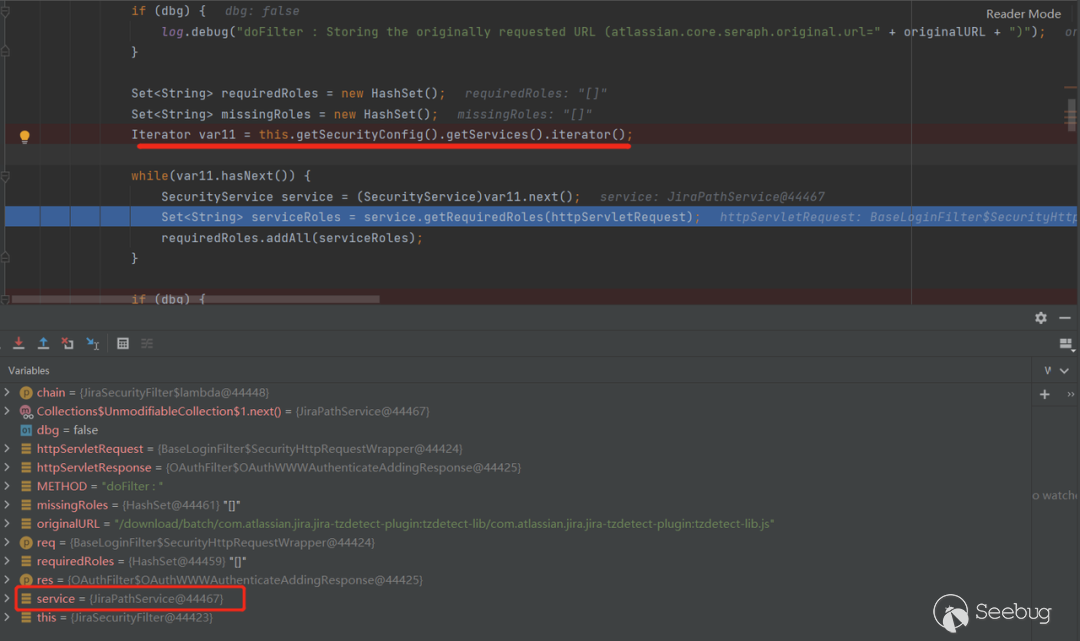Viewport: 1080px width, 641px height.
Task: Select the dbg = false variable row
Action: (x=515, y=430)
